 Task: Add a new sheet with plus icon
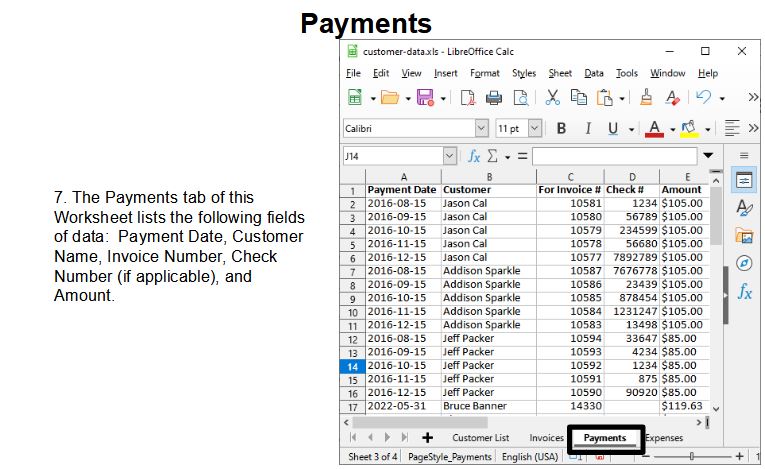pyautogui.click(x=427, y=438)
